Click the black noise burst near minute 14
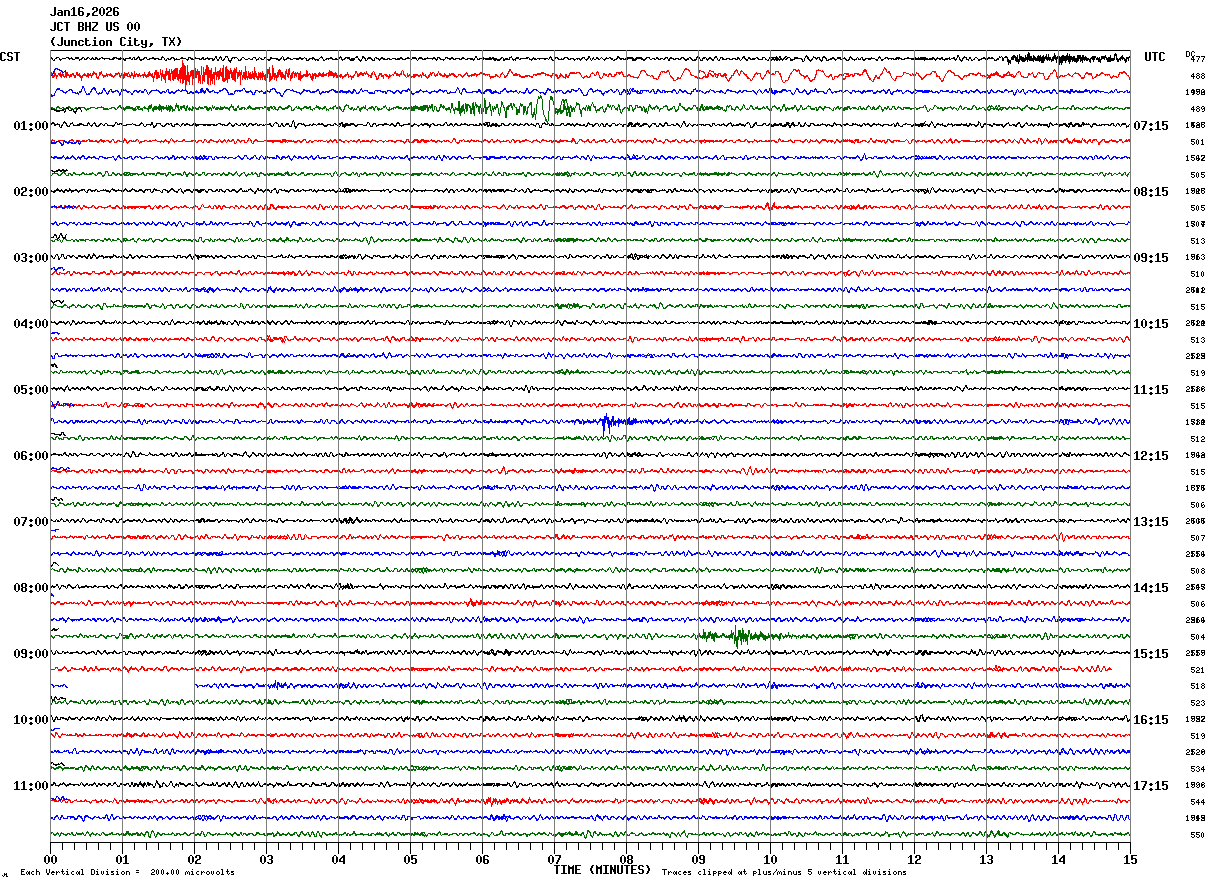 point(1065,58)
